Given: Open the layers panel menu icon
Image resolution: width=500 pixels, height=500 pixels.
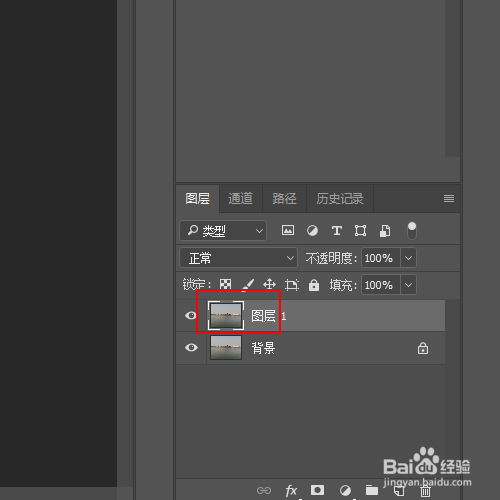Looking at the screenshot, I should (x=449, y=199).
